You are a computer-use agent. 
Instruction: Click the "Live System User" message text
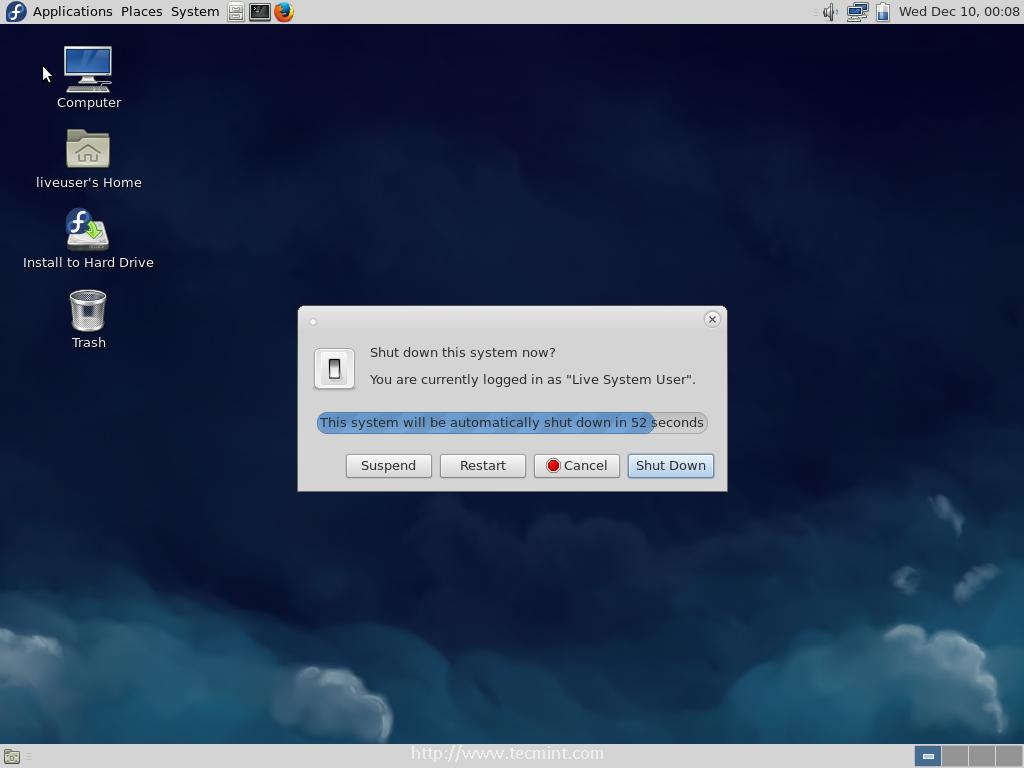coord(532,379)
